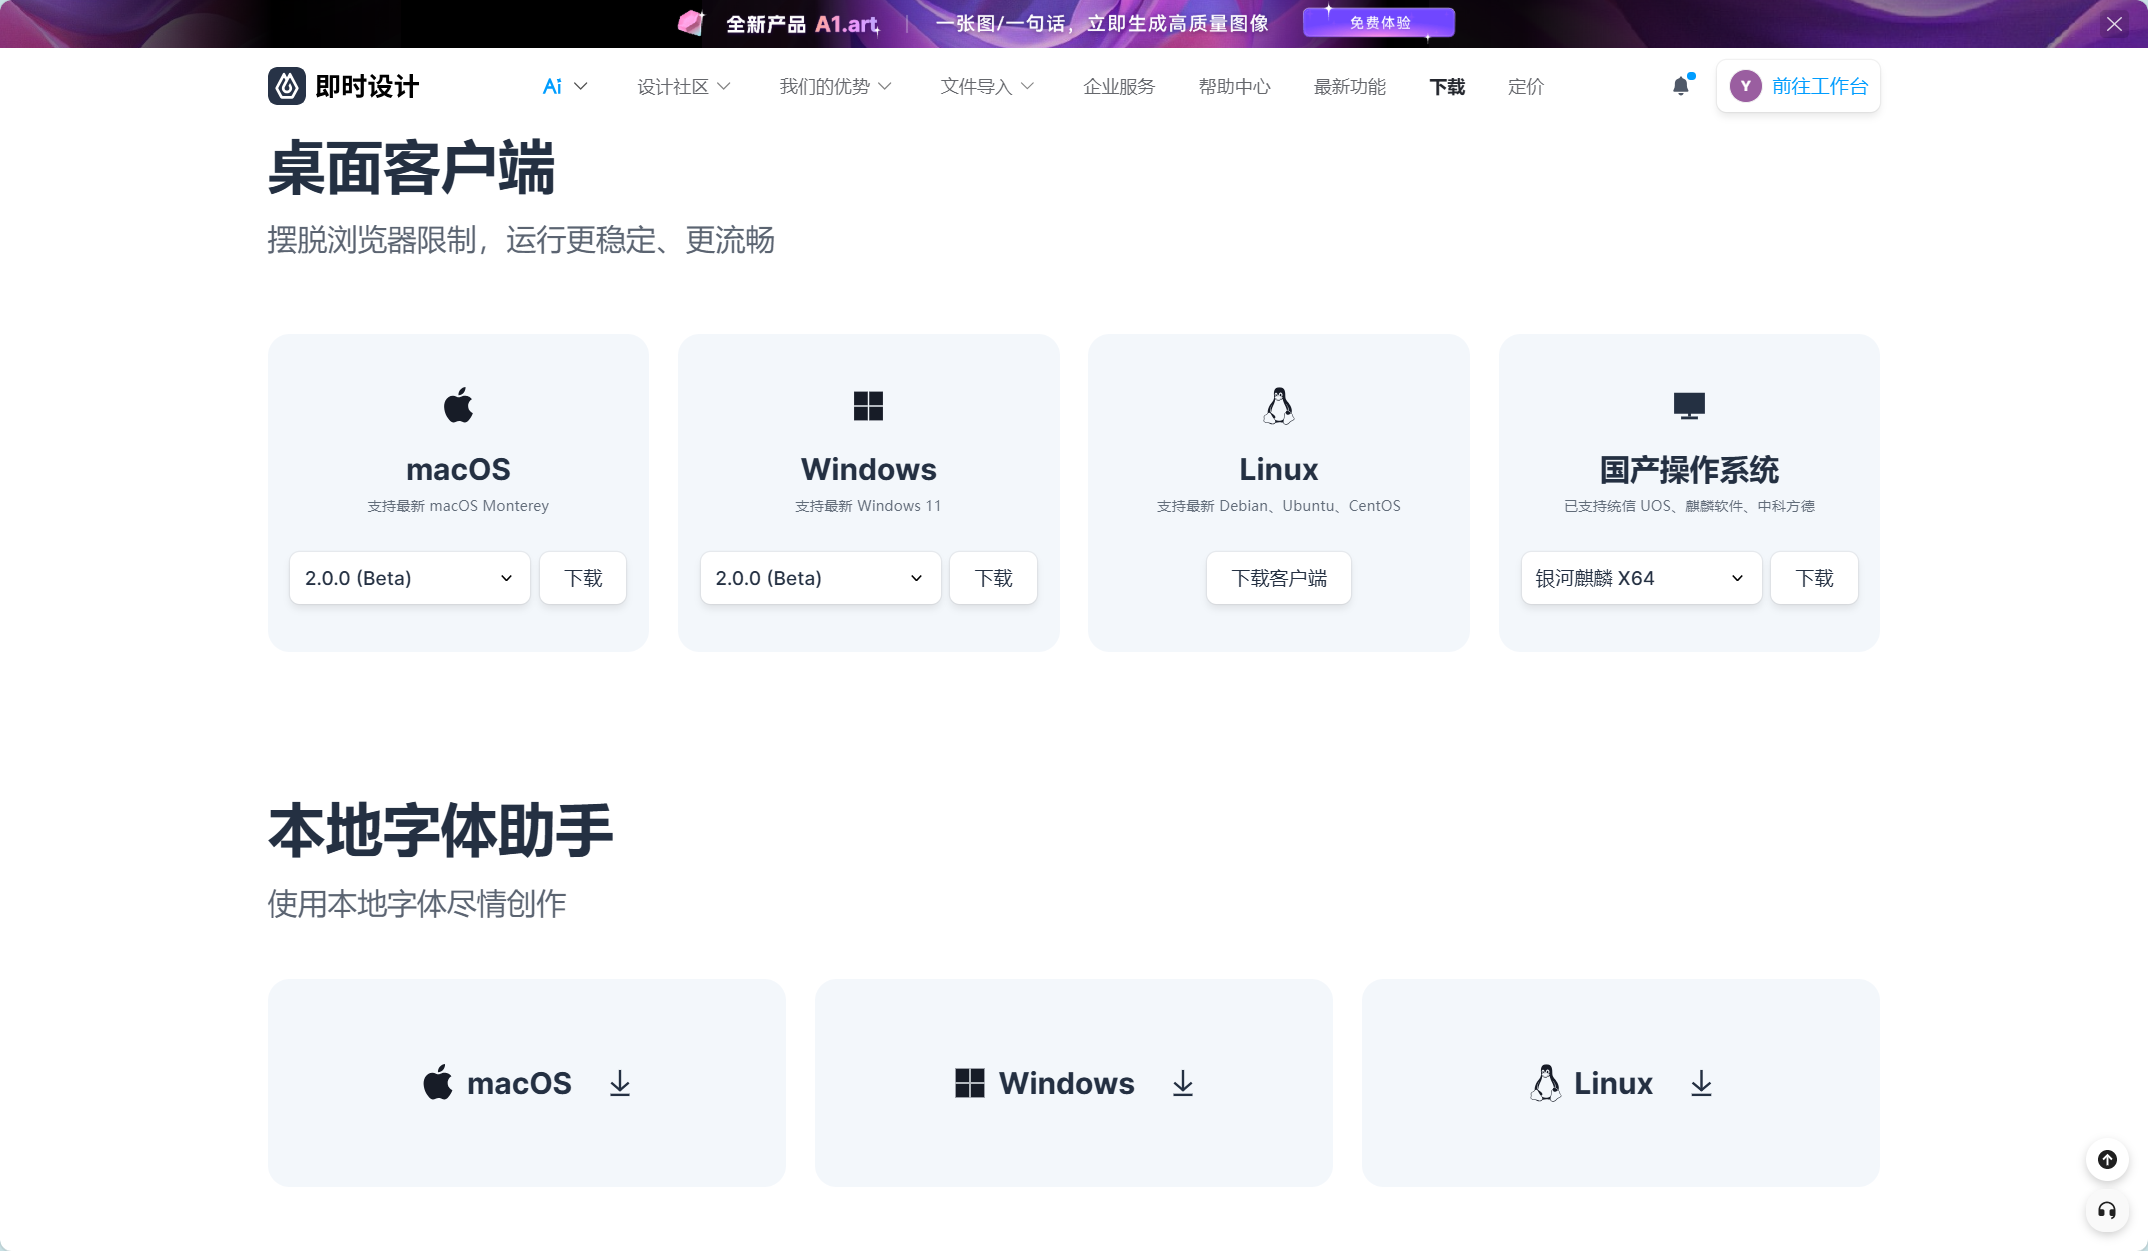Click the penguin icon in Linux client card

(x=1278, y=405)
